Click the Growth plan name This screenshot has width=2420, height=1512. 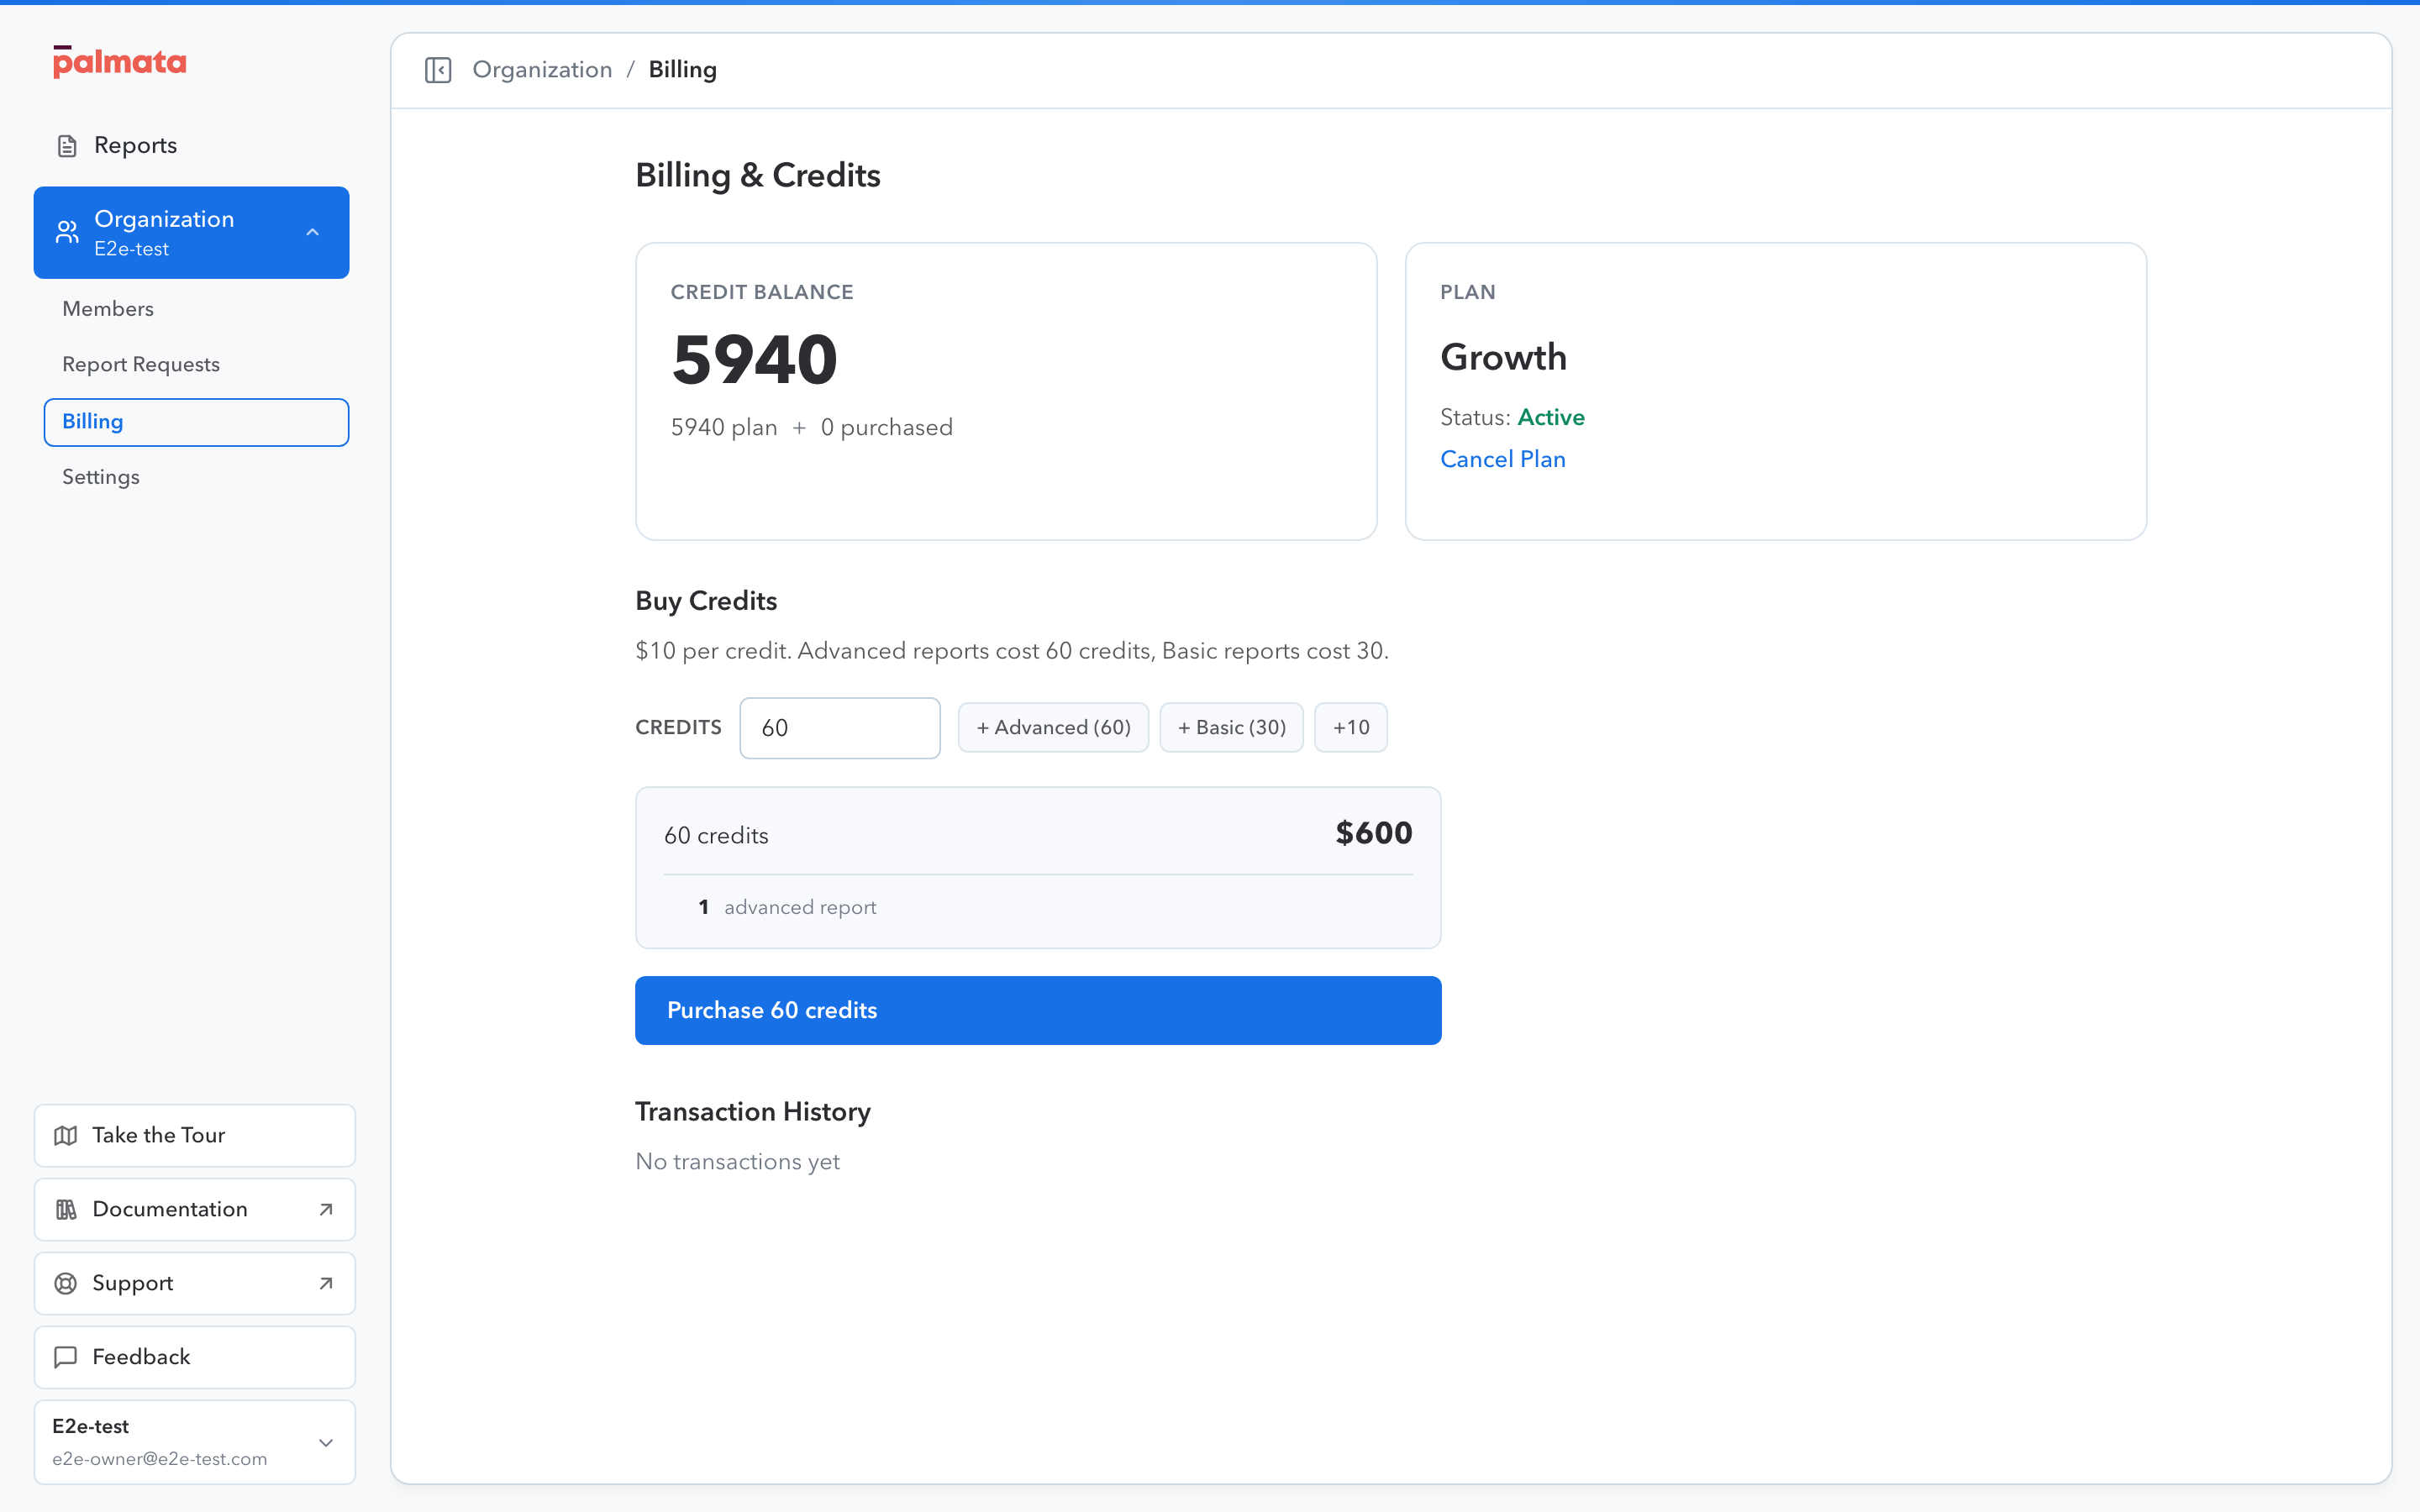tap(1503, 357)
